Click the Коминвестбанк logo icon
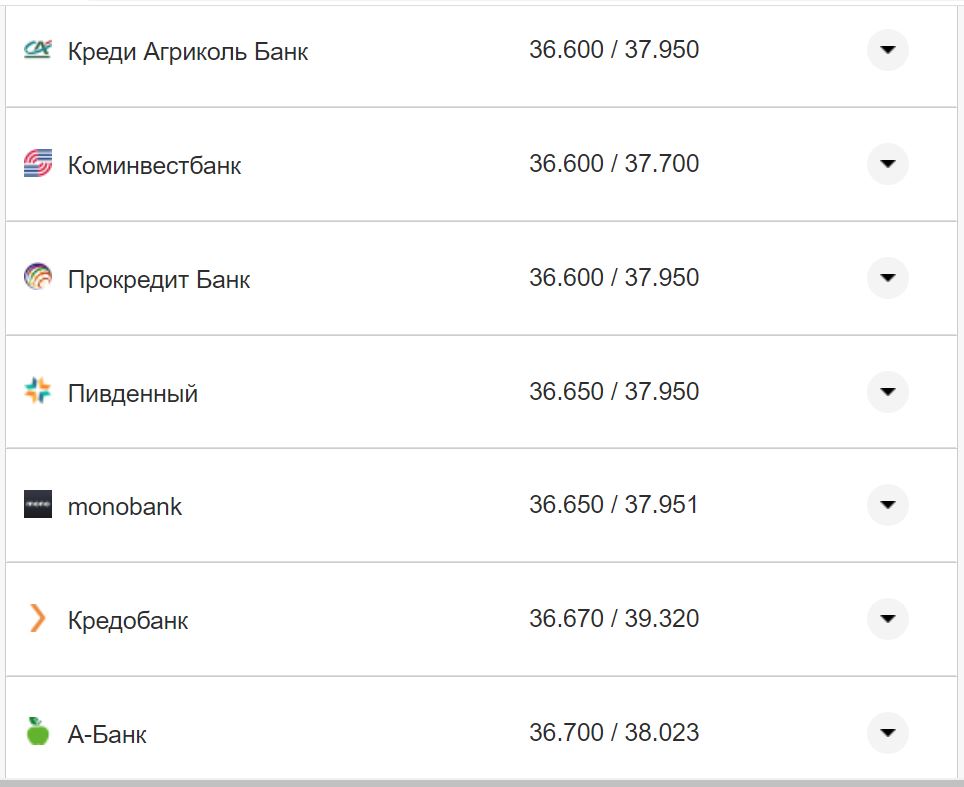 pyautogui.click(x=37, y=164)
